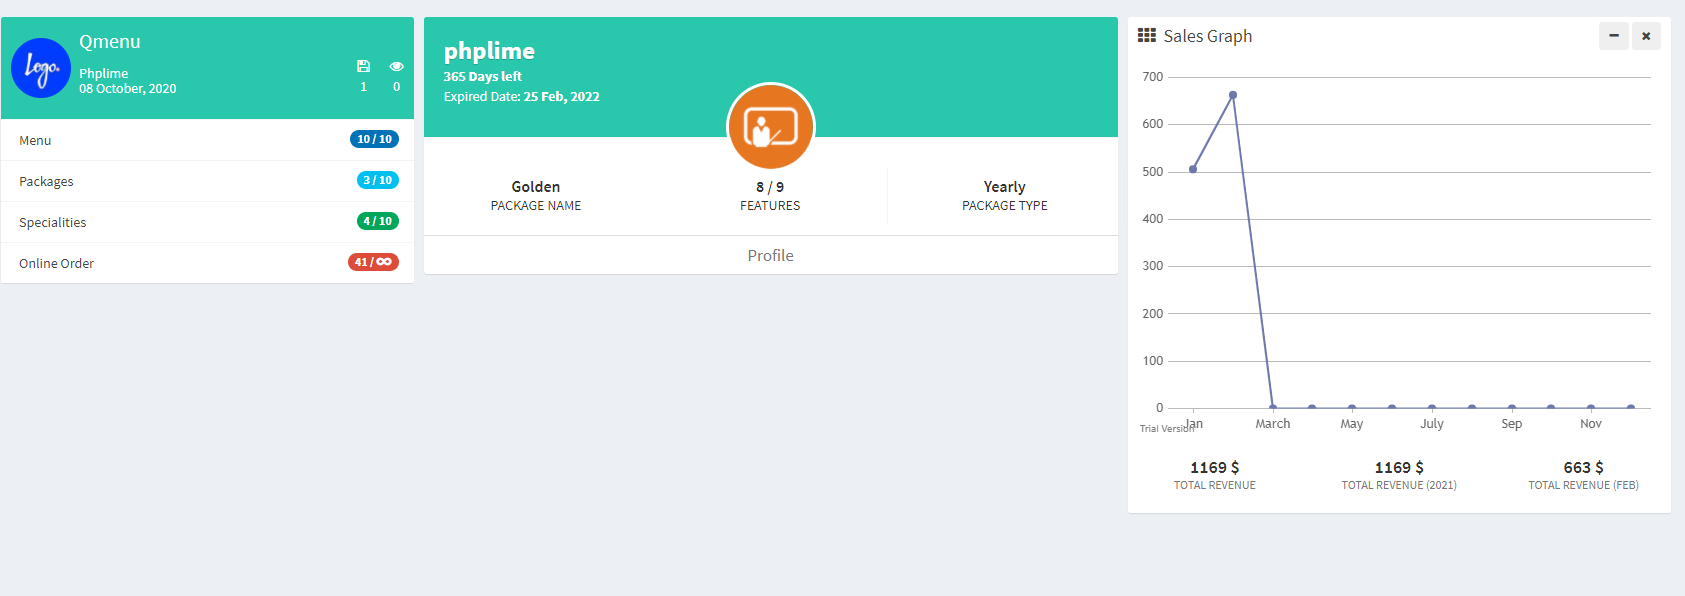Open the Online Order row
This screenshot has width=1685, height=596.
(207, 263)
